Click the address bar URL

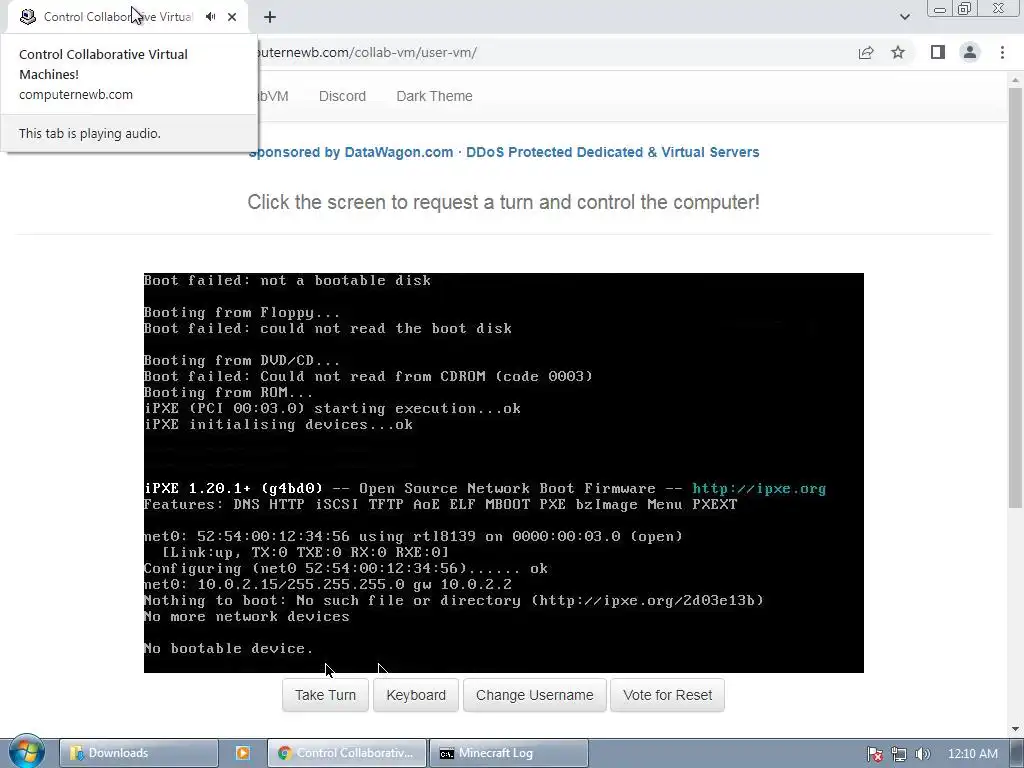[366, 52]
